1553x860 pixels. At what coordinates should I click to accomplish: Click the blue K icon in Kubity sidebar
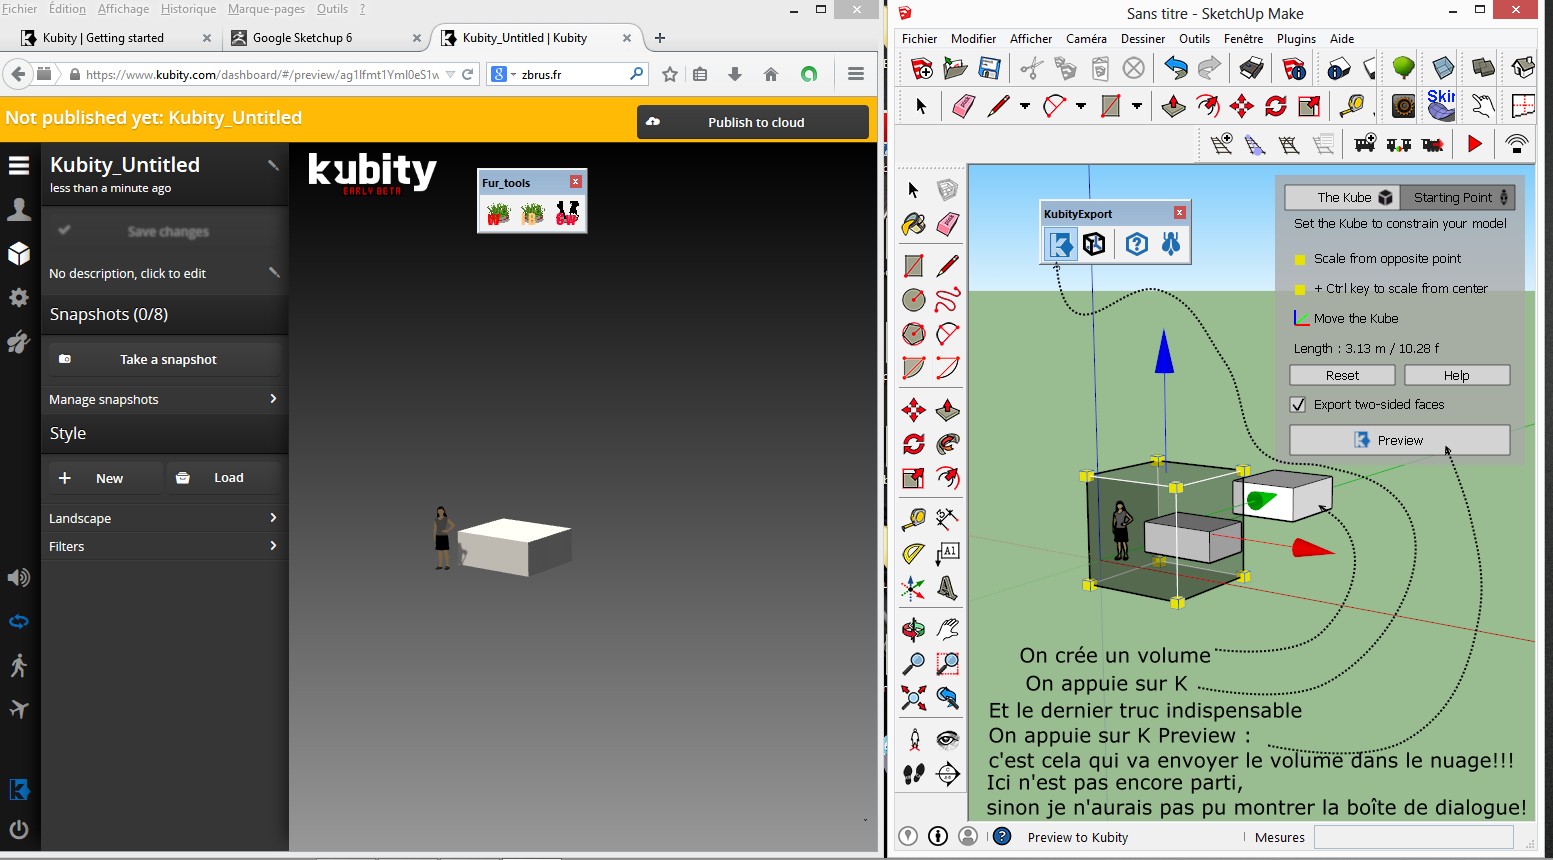[19, 790]
